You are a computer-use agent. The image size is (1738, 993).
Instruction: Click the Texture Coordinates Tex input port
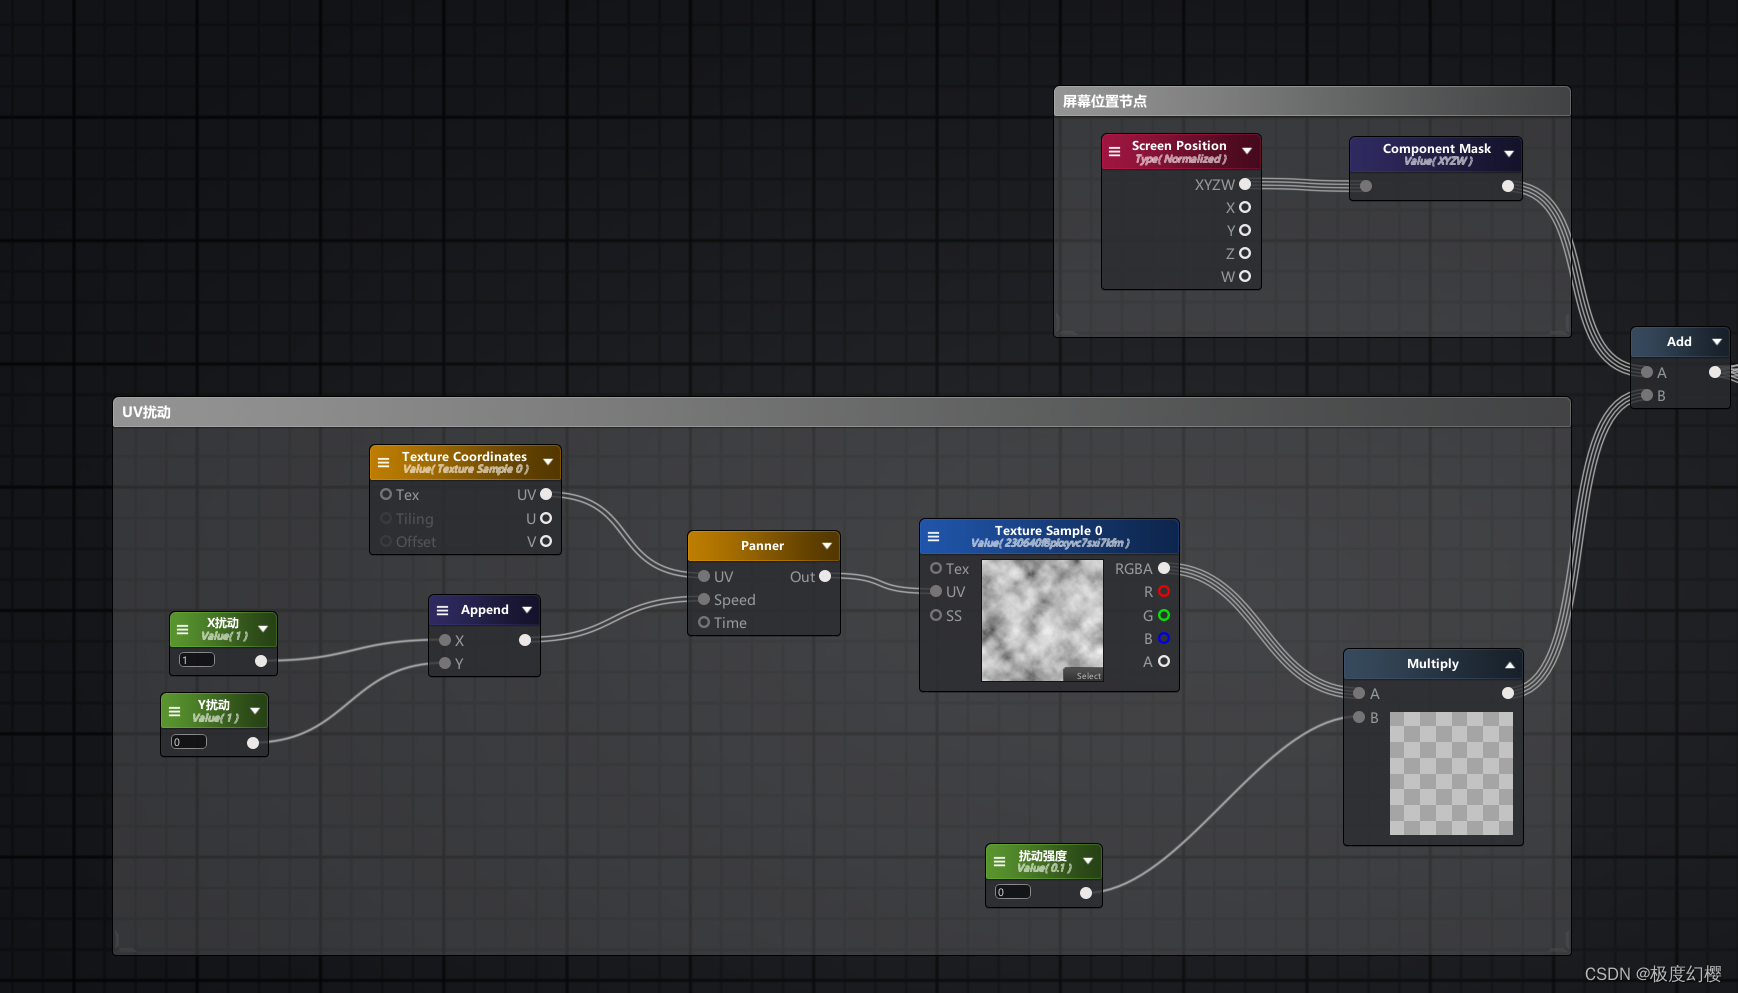click(386, 494)
